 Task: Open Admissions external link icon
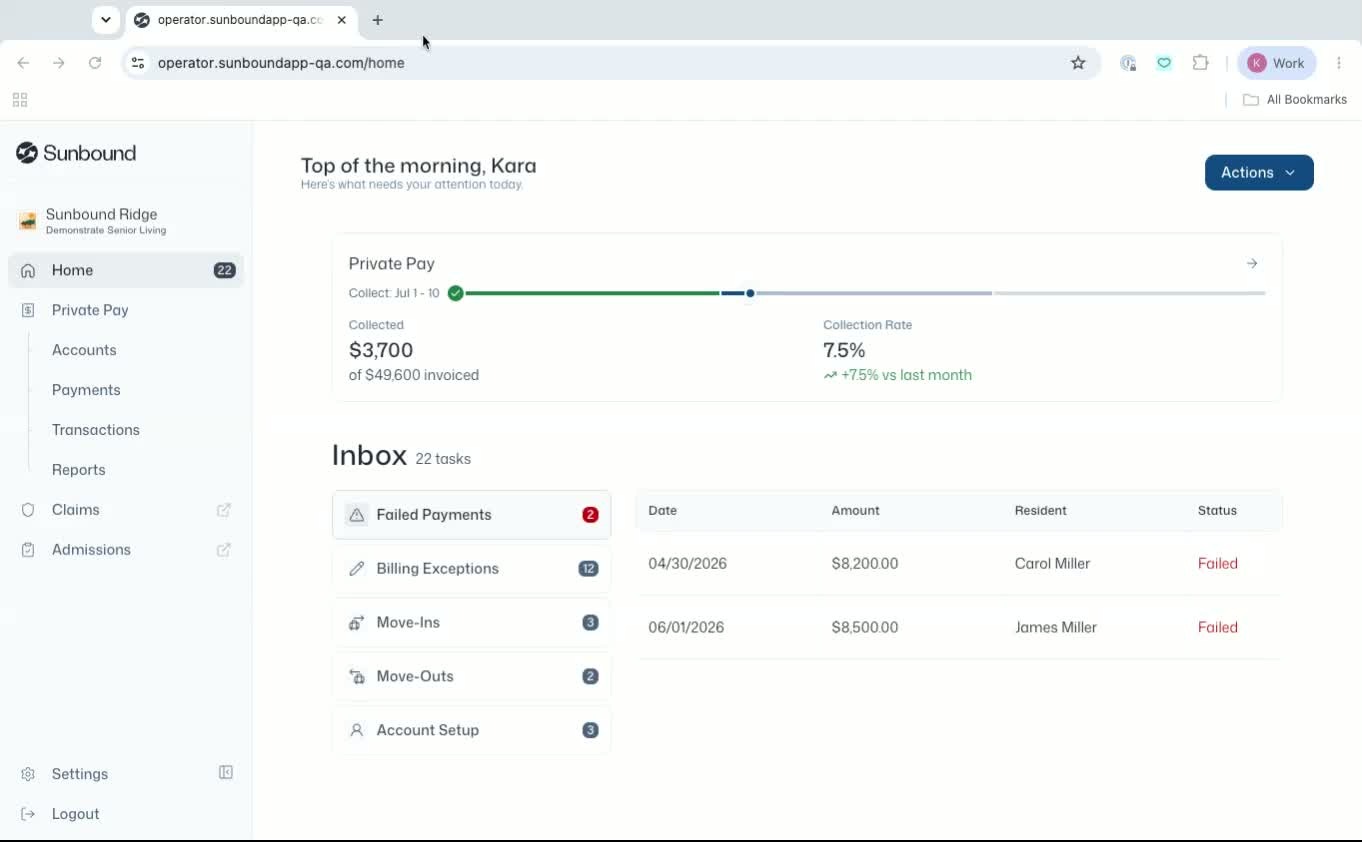pyautogui.click(x=224, y=550)
